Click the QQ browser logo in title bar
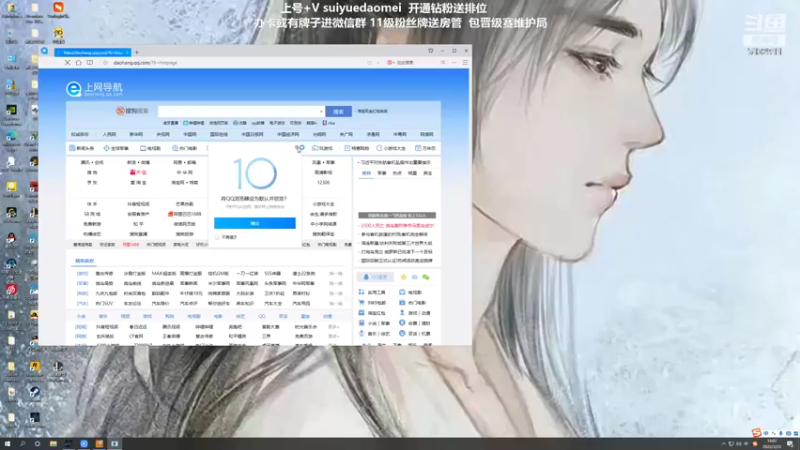 click(x=44, y=51)
